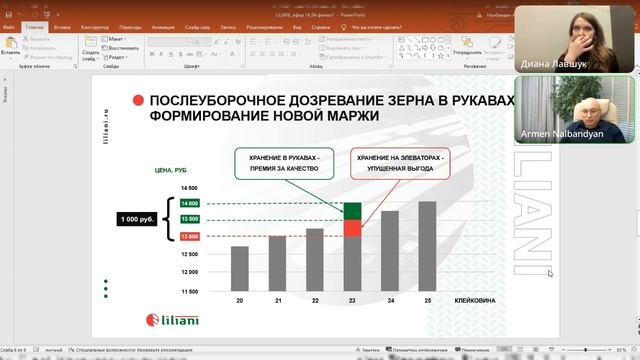Switch to Design (Конструктор) tab
This screenshot has width=640, height=360.
click(95, 27)
